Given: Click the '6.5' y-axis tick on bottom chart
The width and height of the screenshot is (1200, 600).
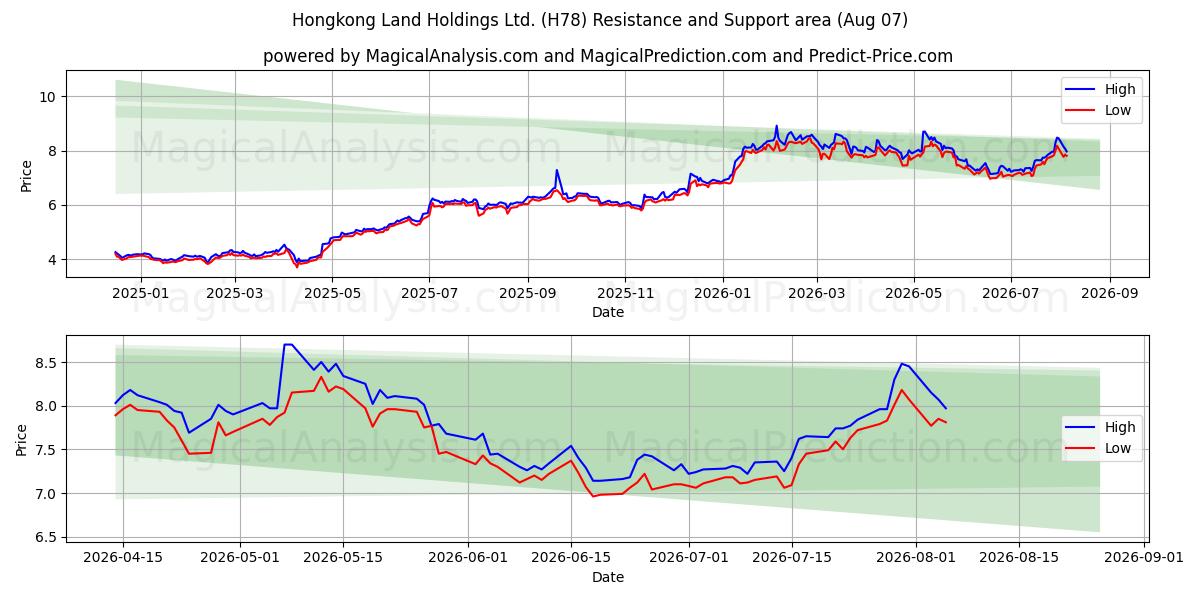Looking at the screenshot, I should click(48, 538).
